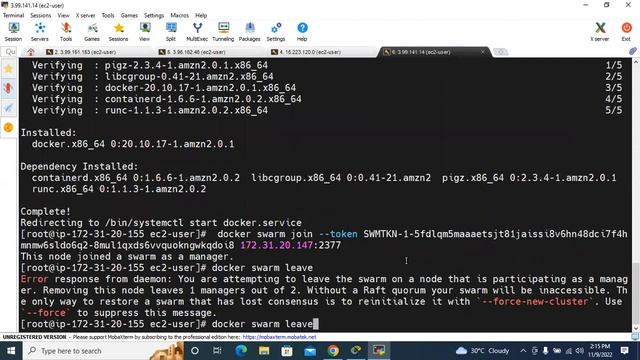Viewport: 640px width, 360px height.
Task: Open the Sessions menu
Action: (x=41, y=15)
